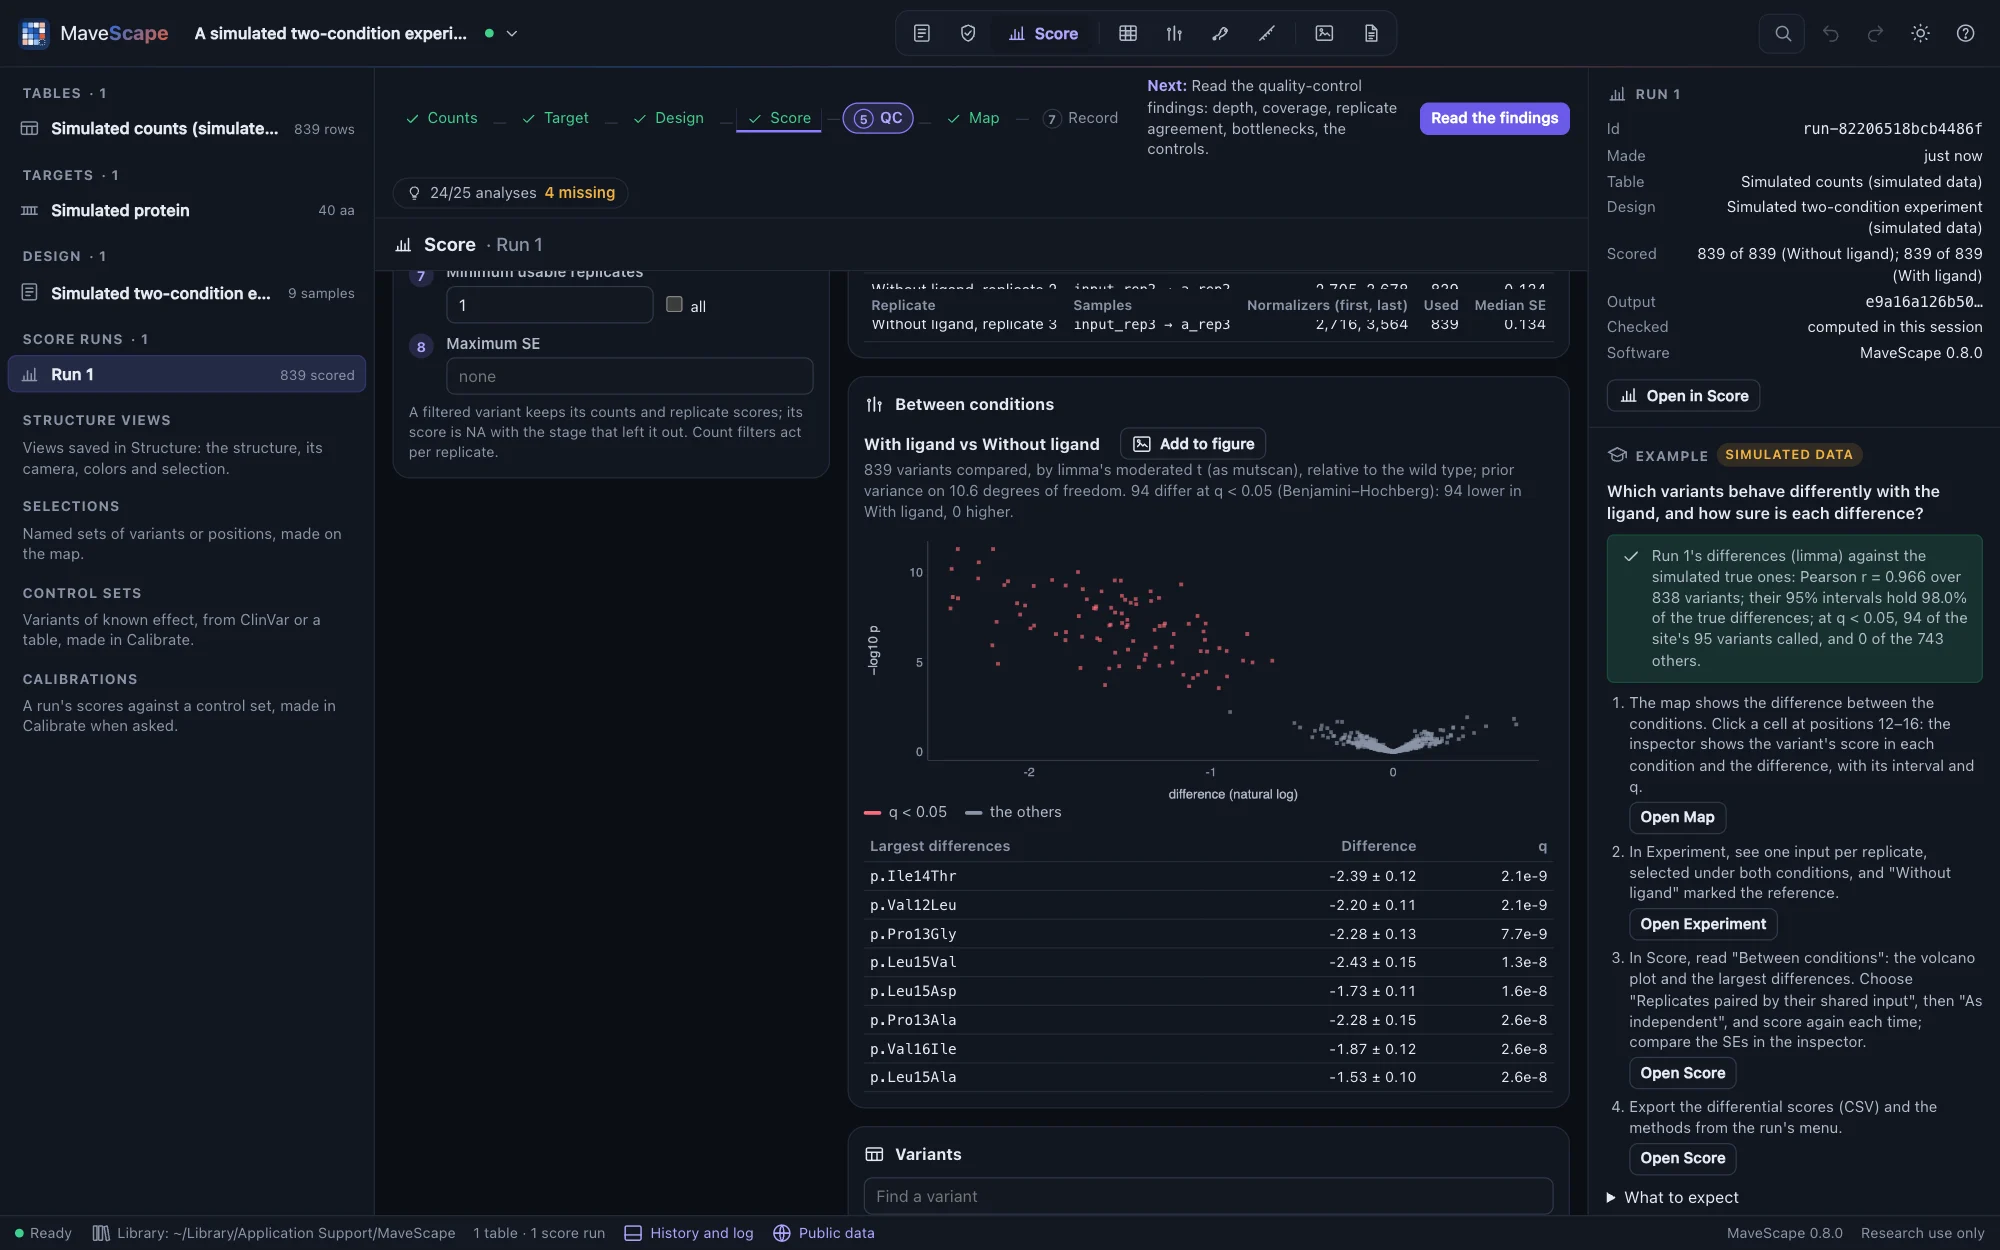The height and width of the screenshot is (1250, 2000).
Task: Click the 'Find a variant' search field
Action: pos(1208,1196)
